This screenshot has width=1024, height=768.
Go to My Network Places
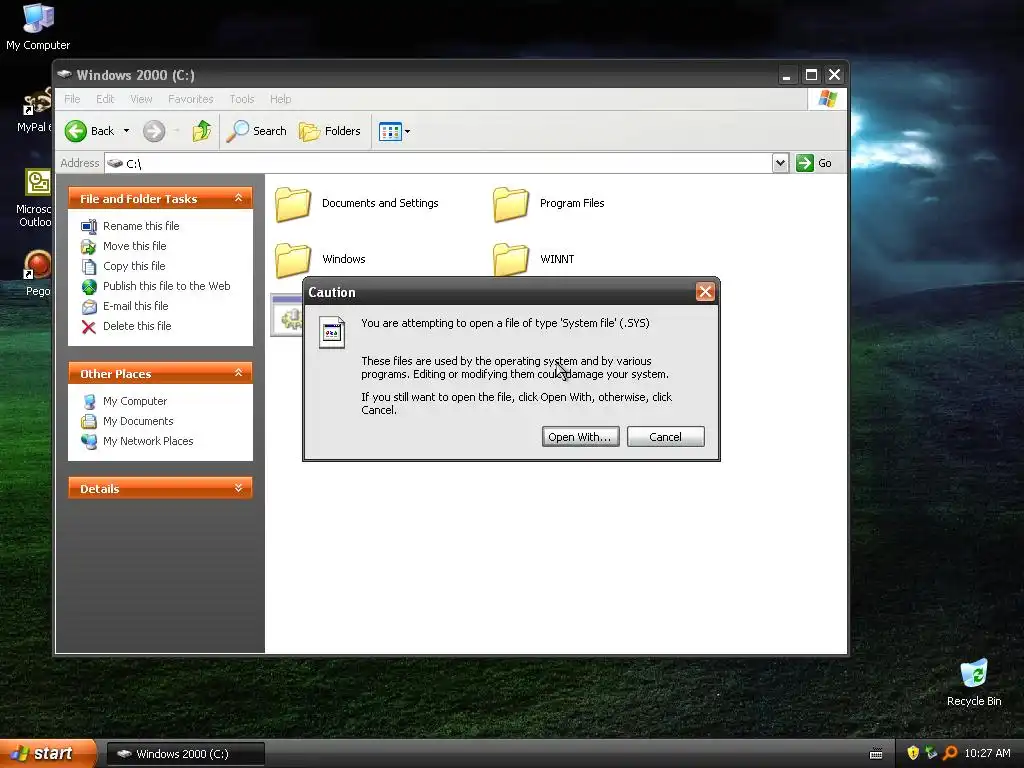148,441
